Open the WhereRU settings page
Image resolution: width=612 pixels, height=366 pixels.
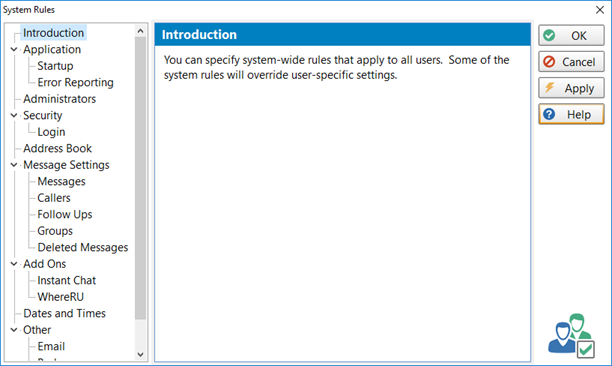tap(60, 297)
